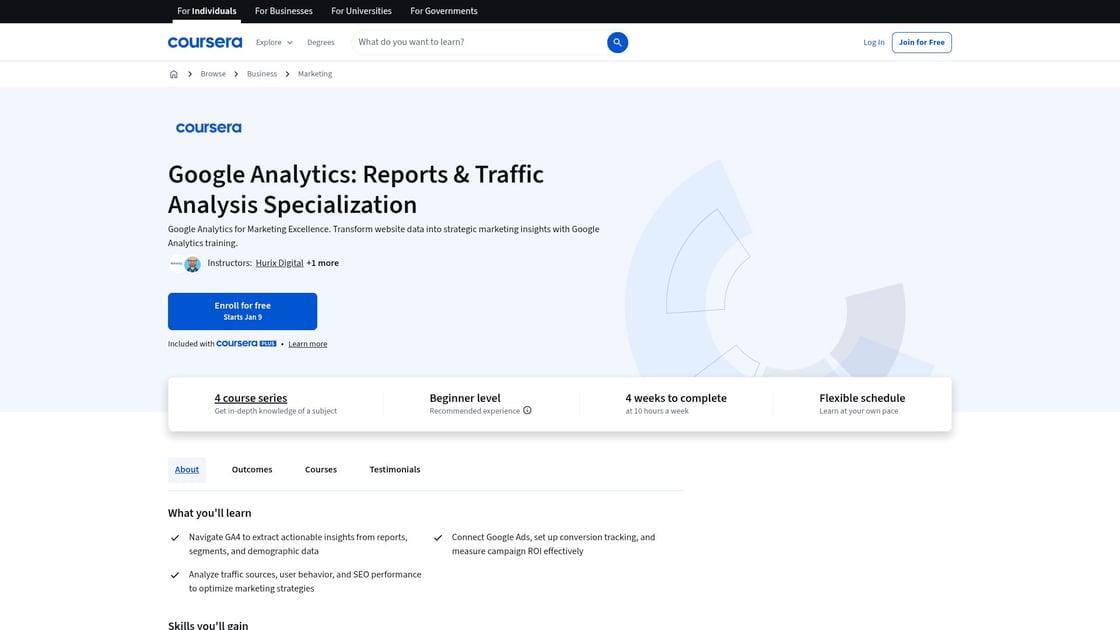The width and height of the screenshot is (1120, 630).
Task: Open the Testimonials tab
Action: (395, 470)
